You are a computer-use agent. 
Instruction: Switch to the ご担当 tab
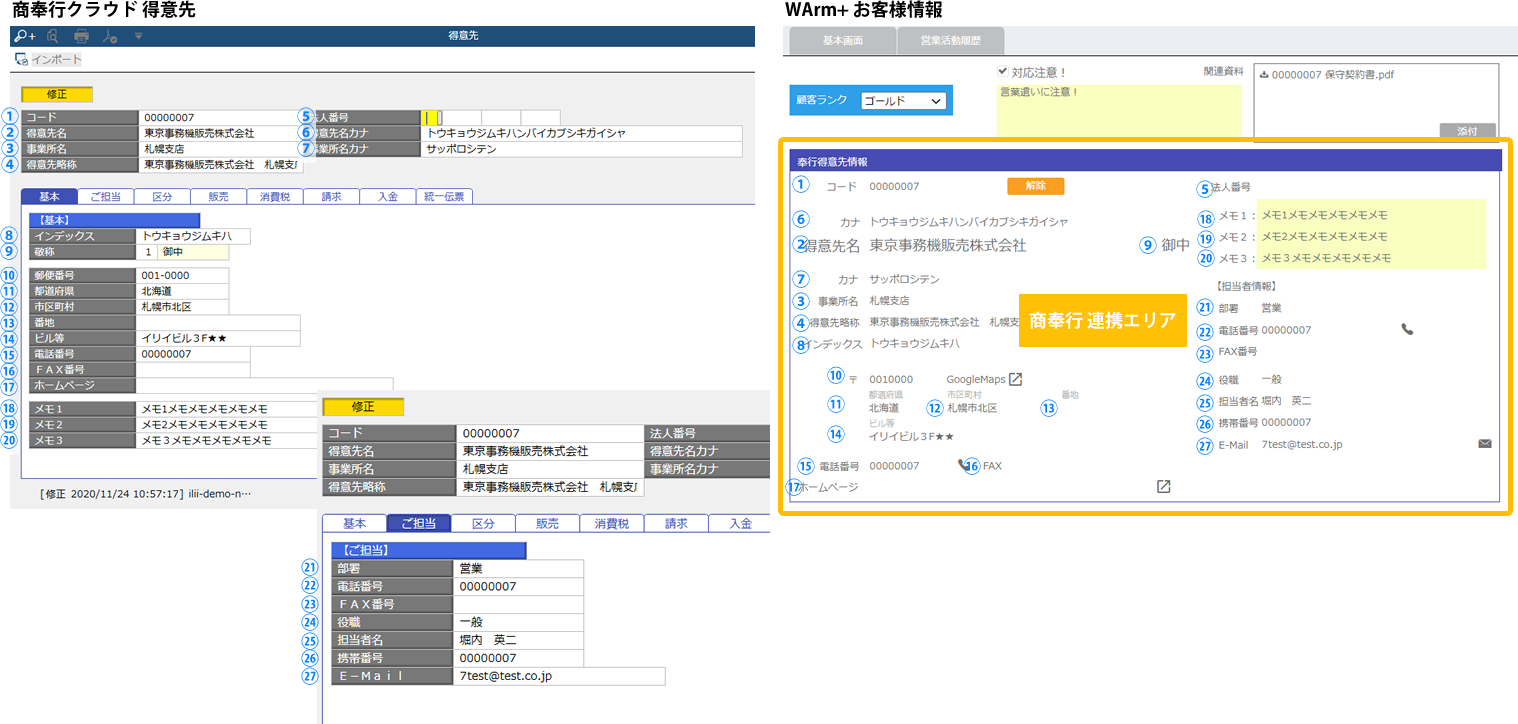pyautogui.click(x=105, y=197)
